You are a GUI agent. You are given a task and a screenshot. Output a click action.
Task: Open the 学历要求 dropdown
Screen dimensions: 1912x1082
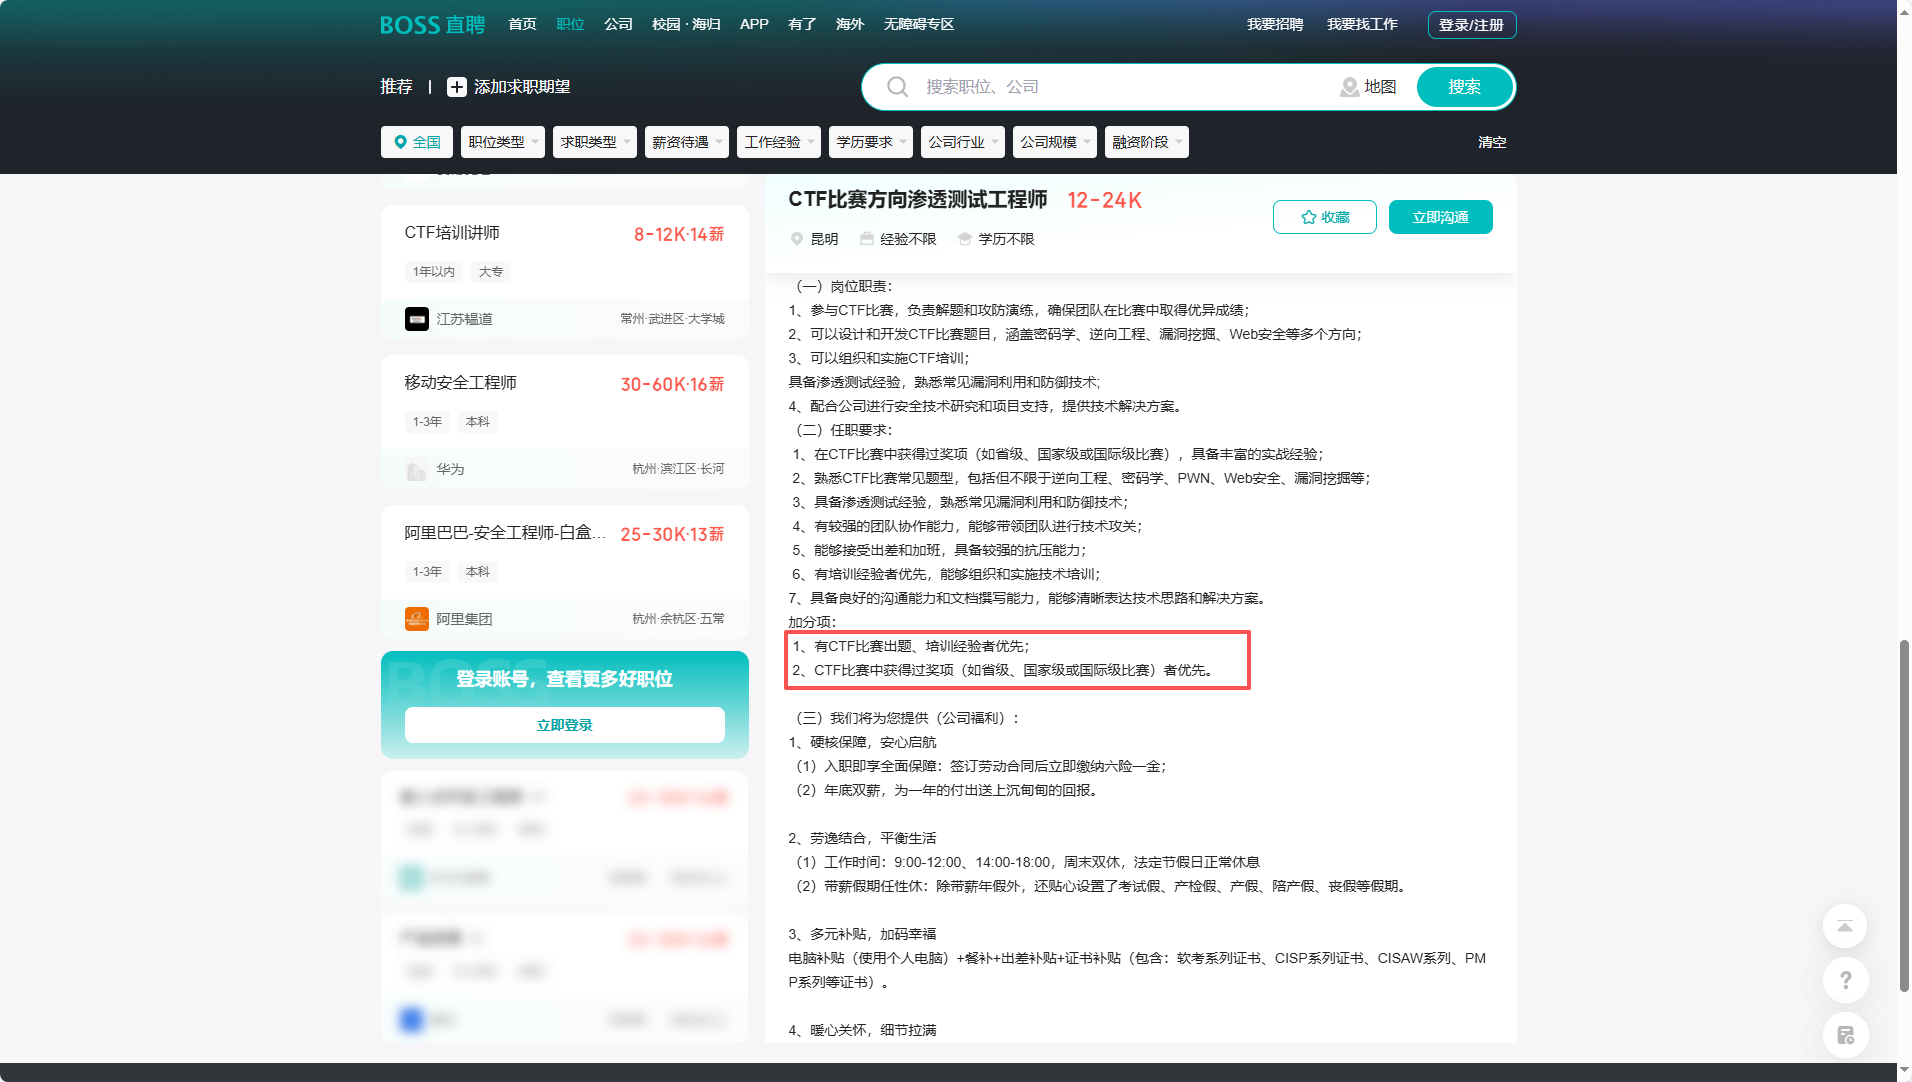click(x=869, y=141)
